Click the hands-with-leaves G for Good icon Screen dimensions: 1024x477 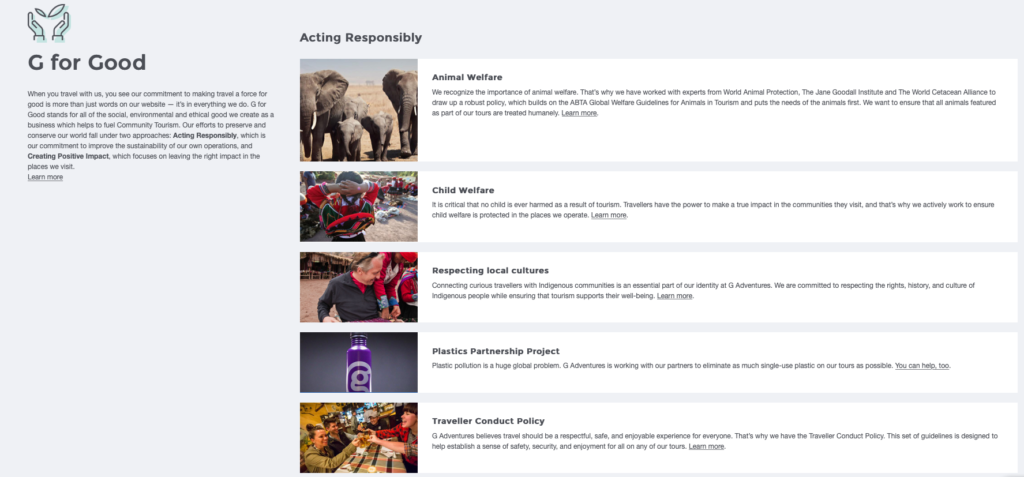point(49,23)
